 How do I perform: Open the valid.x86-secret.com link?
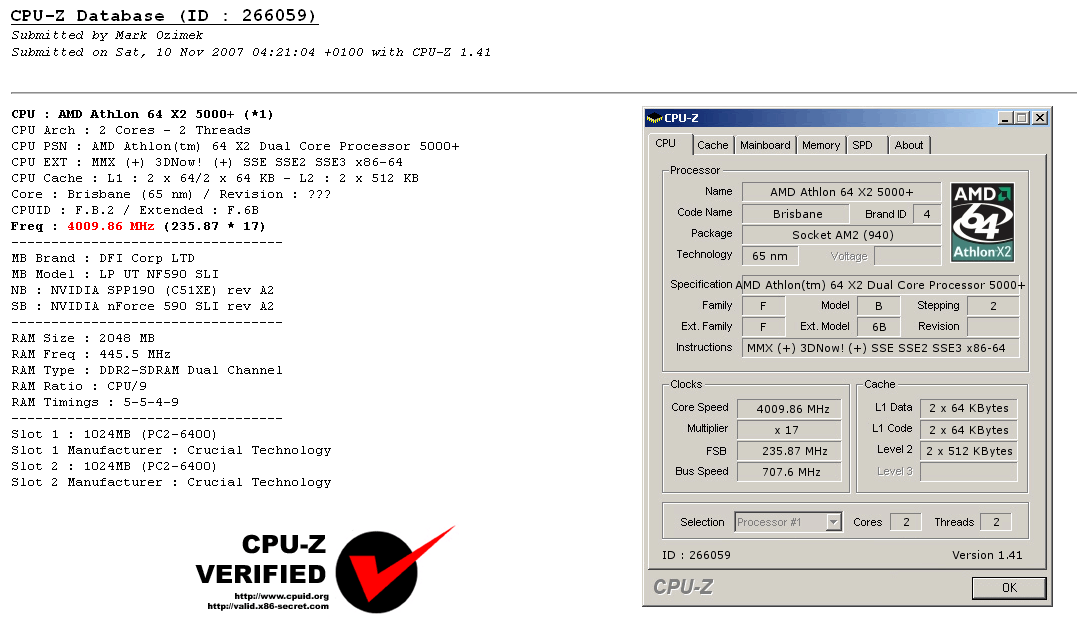click(267, 606)
